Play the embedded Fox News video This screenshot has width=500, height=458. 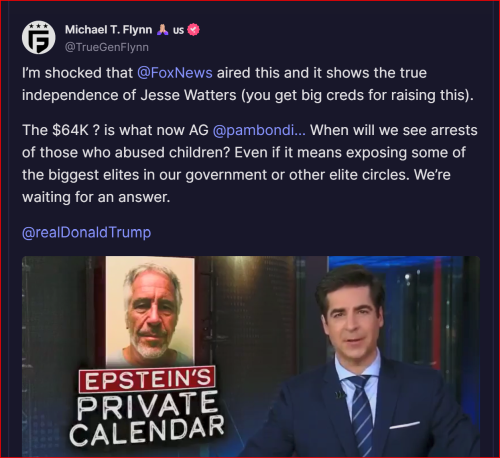(251, 356)
